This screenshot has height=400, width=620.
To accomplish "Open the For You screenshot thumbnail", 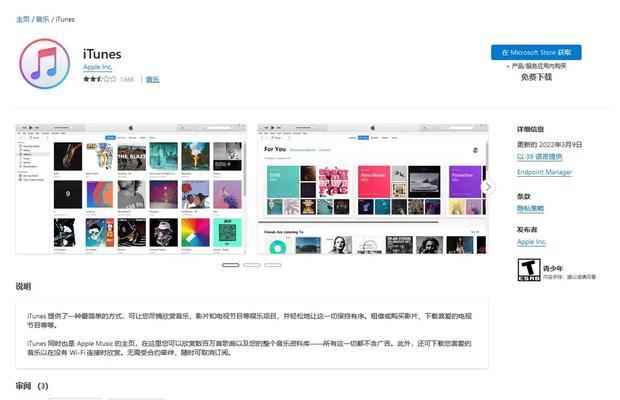I will [x=372, y=189].
